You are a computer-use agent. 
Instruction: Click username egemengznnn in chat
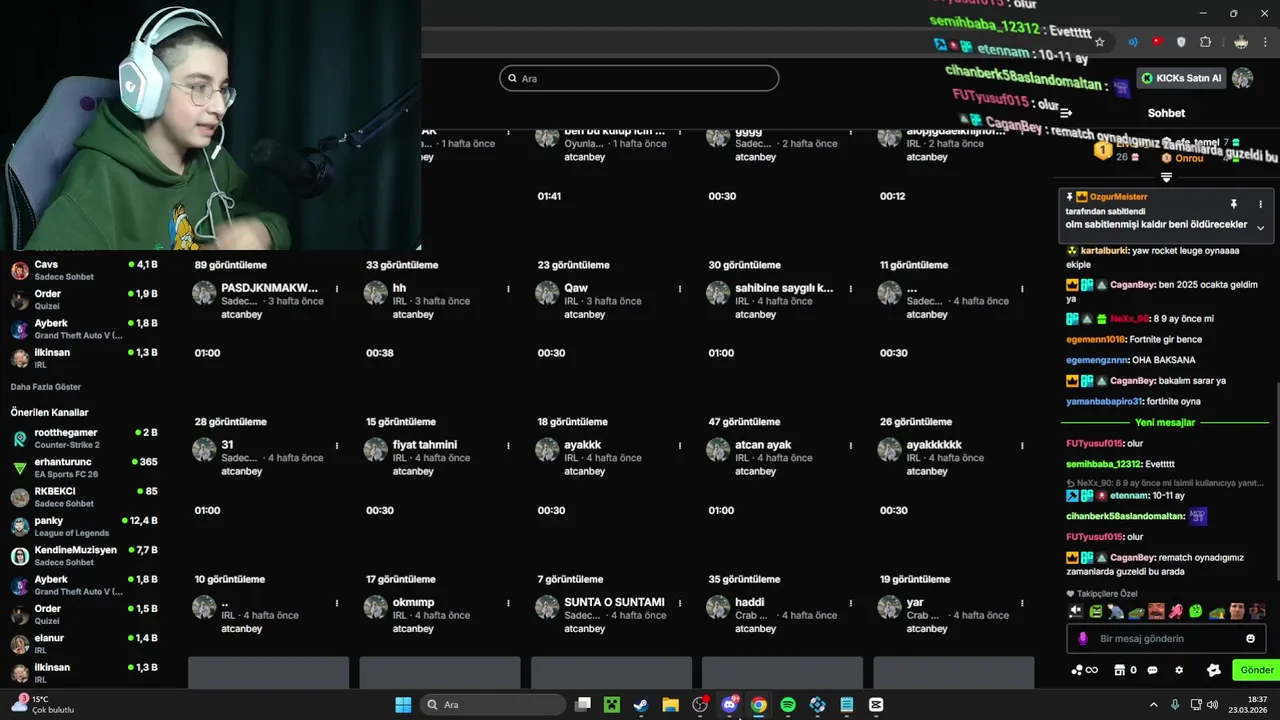tap(1096, 360)
